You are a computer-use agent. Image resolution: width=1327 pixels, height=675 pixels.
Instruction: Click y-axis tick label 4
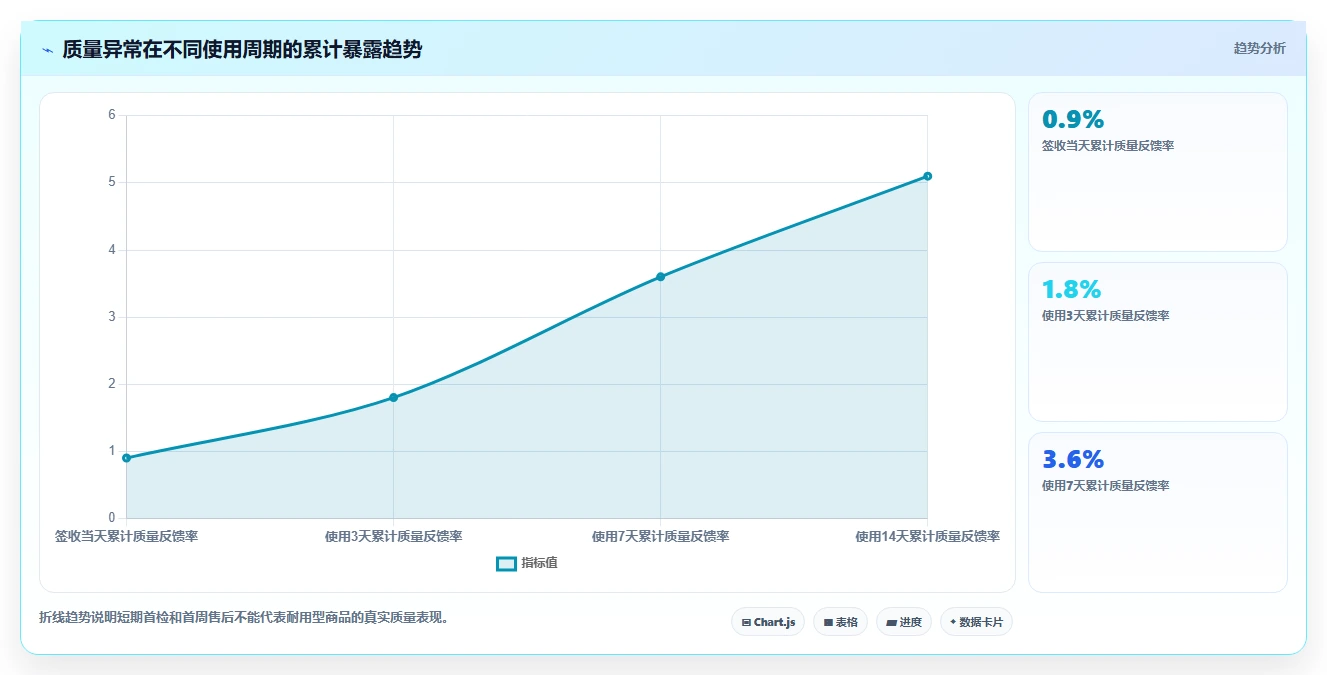(112, 250)
